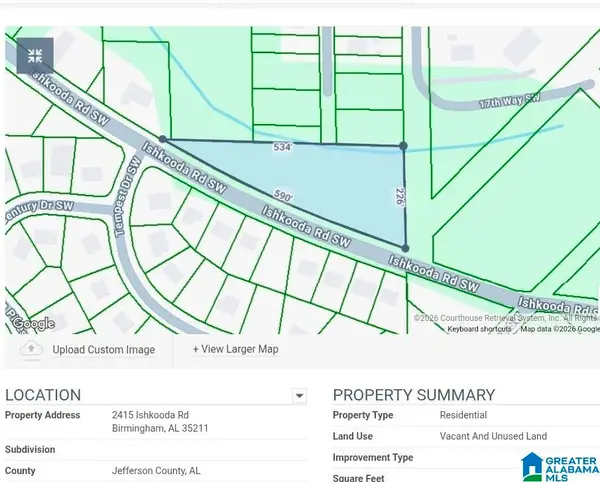Click the top-right vertex of highlighted parcel

pyautogui.click(x=403, y=146)
